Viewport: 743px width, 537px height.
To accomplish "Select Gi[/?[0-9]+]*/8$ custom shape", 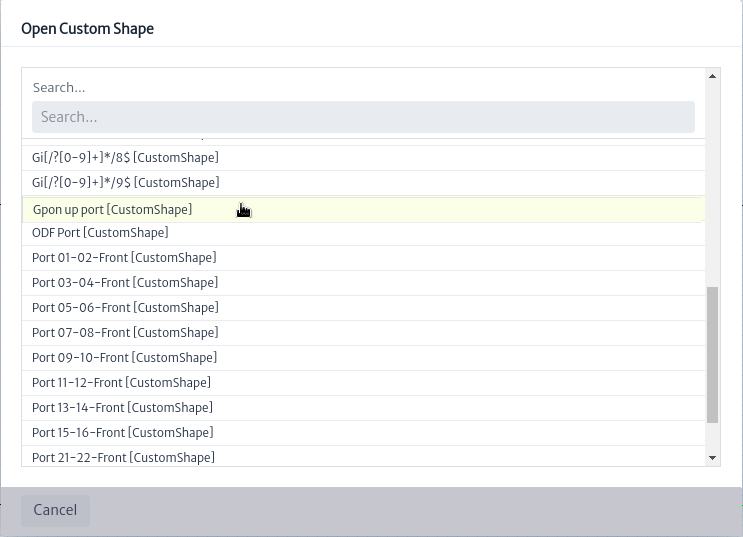I will pyautogui.click(x=363, y=158).
